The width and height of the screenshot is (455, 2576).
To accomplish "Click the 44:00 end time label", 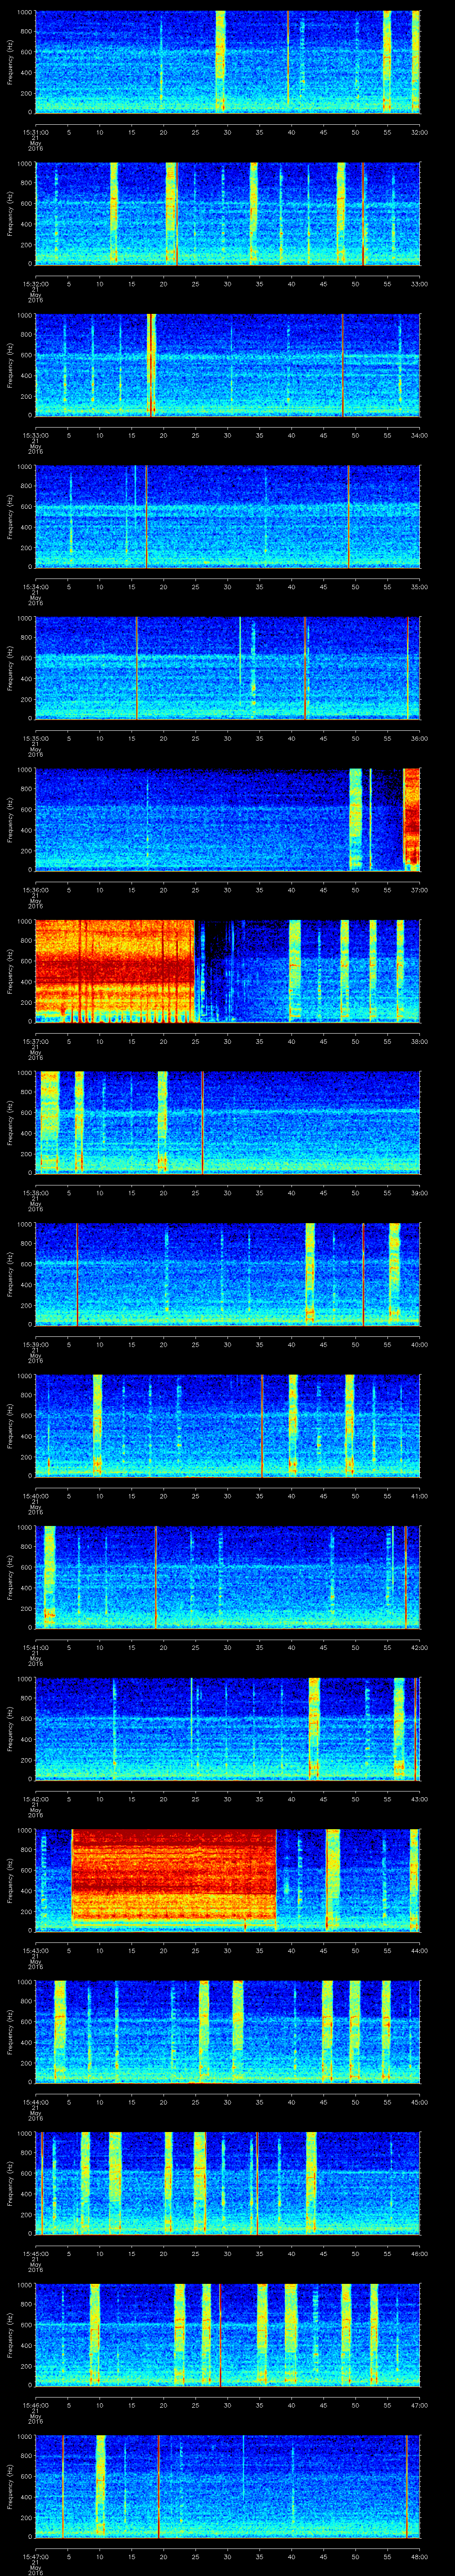I will 419,1950.
